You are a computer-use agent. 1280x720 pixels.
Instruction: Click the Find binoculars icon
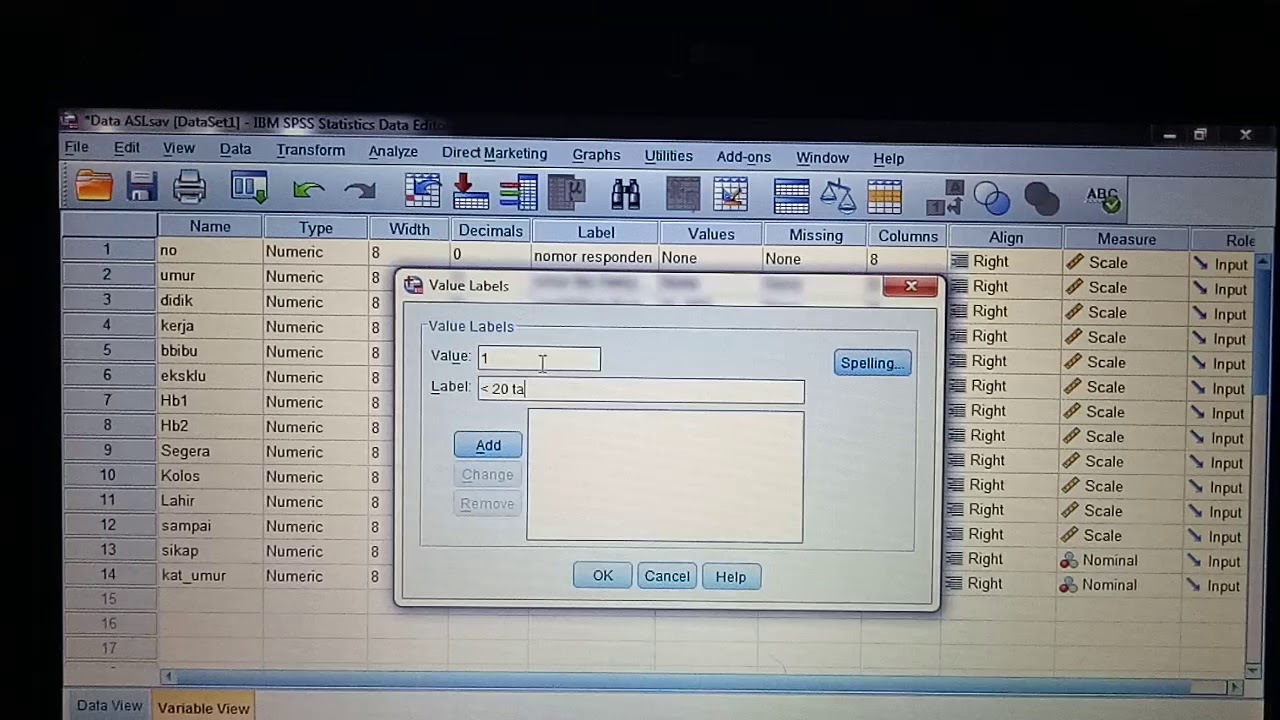click(x=626, y=194)
